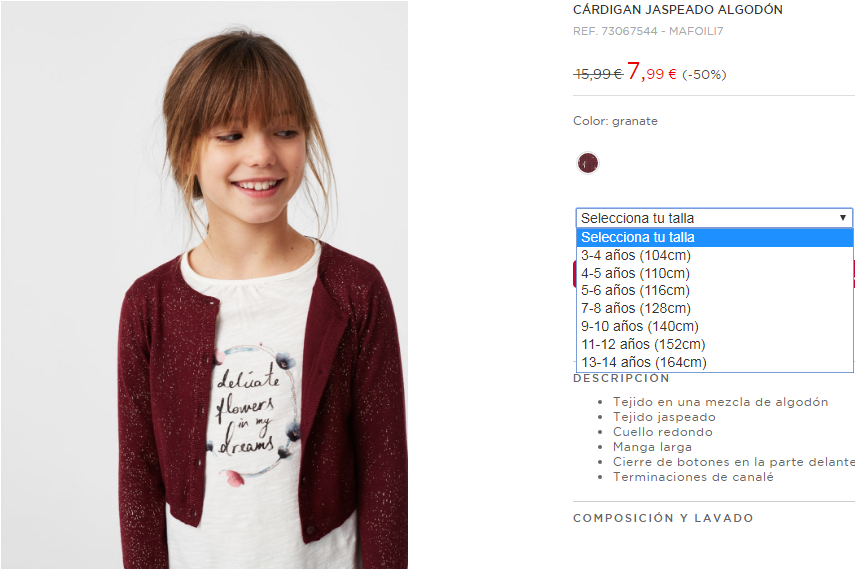Choose size 9-10 años (140cm)
Image resolution: width=855 pixels, height=569 pixels.
tap(714, 327)
